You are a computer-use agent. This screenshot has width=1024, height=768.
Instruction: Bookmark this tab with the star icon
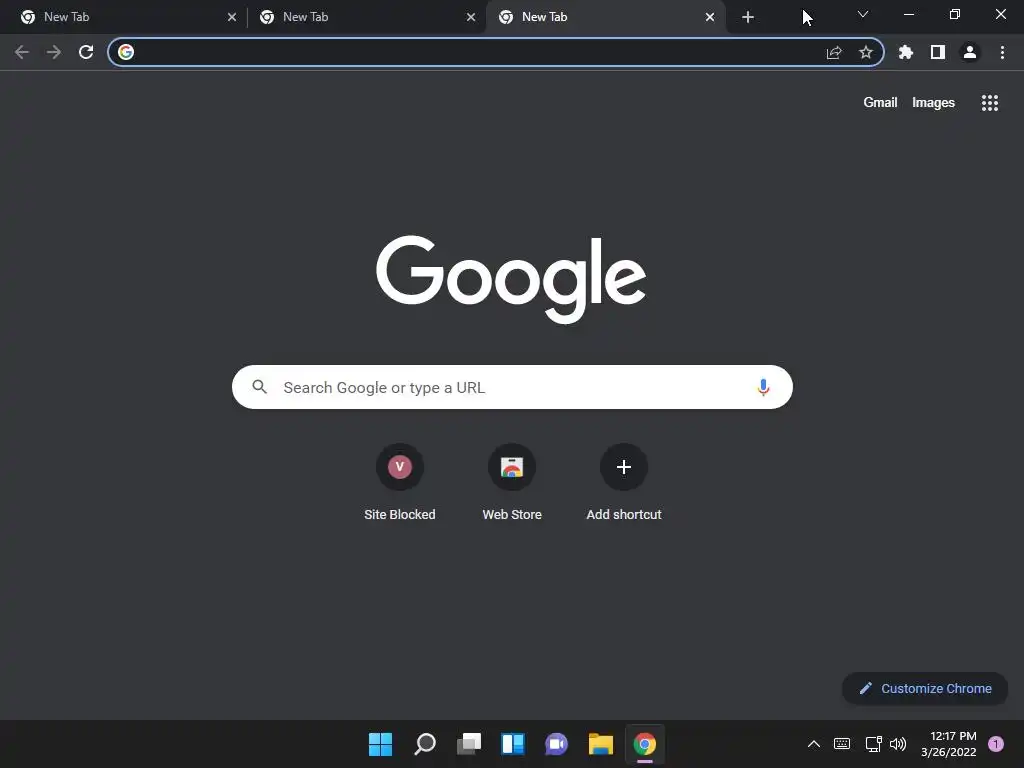click(x=866, y=52)
